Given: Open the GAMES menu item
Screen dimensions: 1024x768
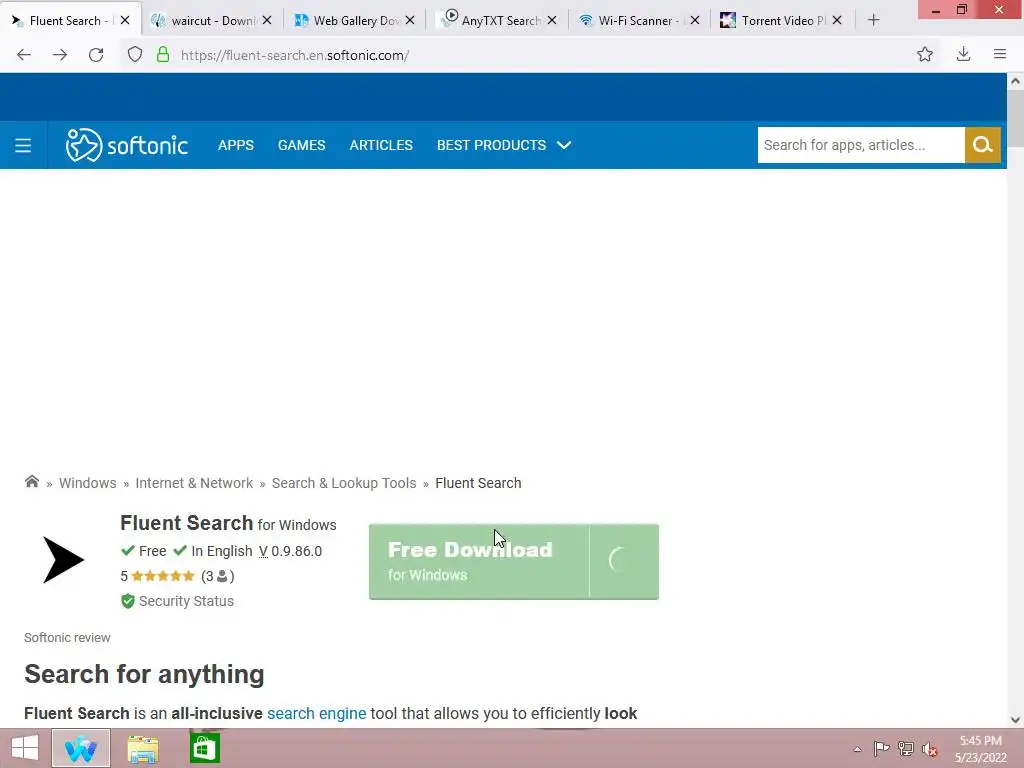Looking at the screenshot, I should tap(302, 145).
